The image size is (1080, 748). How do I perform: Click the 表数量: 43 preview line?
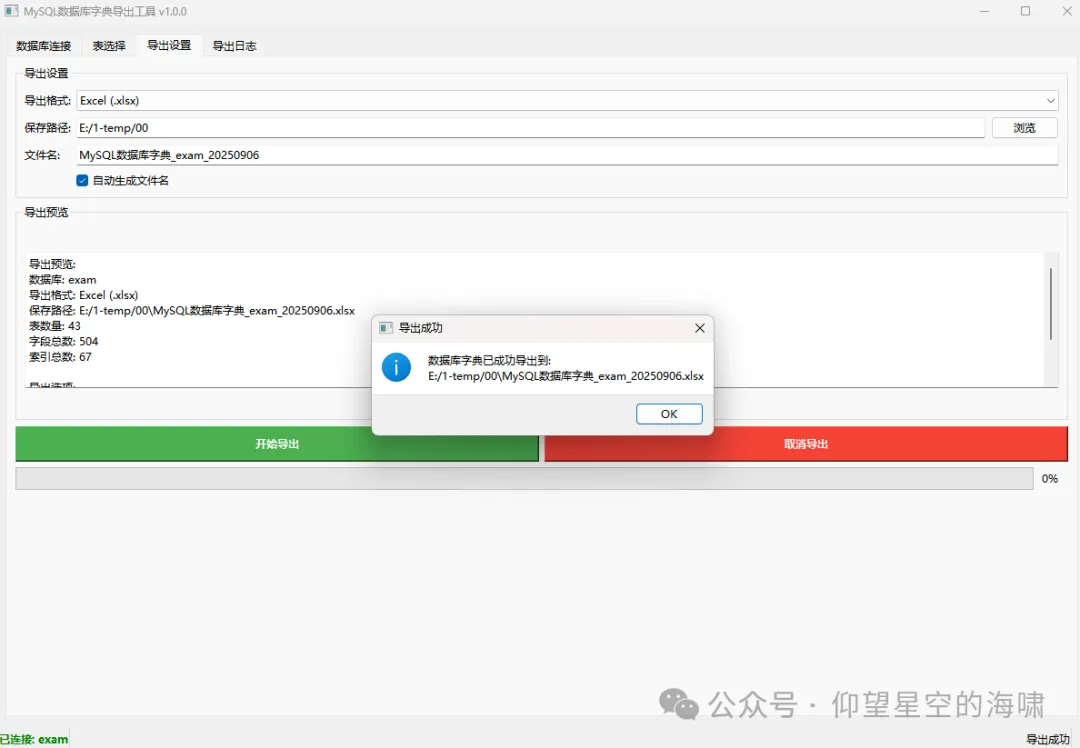[x=54, y=326]
